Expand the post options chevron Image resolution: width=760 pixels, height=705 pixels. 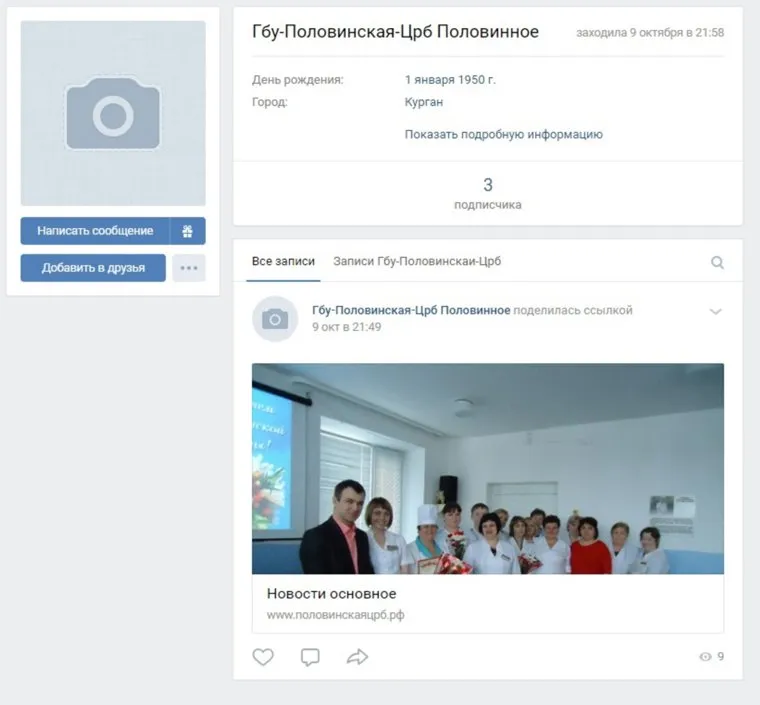[x=715, y=312]
